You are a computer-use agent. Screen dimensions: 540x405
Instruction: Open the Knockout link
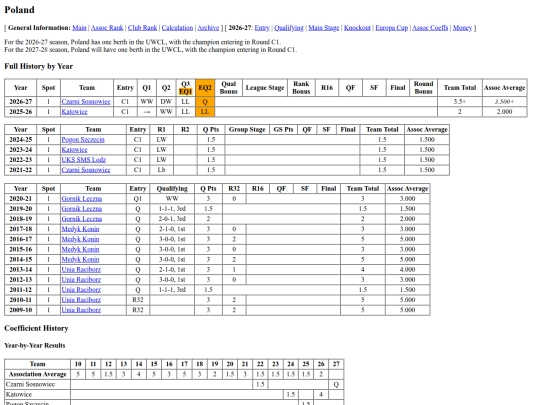pos(357,28)
